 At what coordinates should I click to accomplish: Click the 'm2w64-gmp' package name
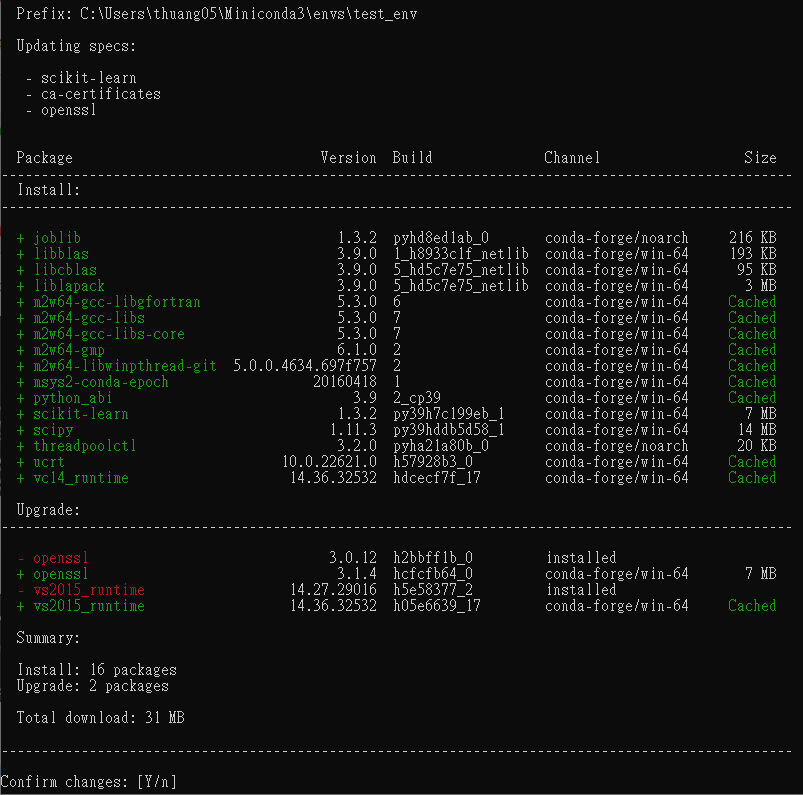coord(69,350)
